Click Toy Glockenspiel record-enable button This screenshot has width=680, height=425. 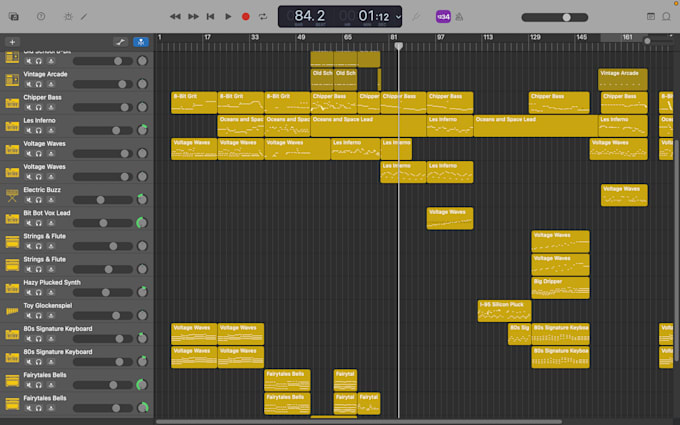[51, 316]
